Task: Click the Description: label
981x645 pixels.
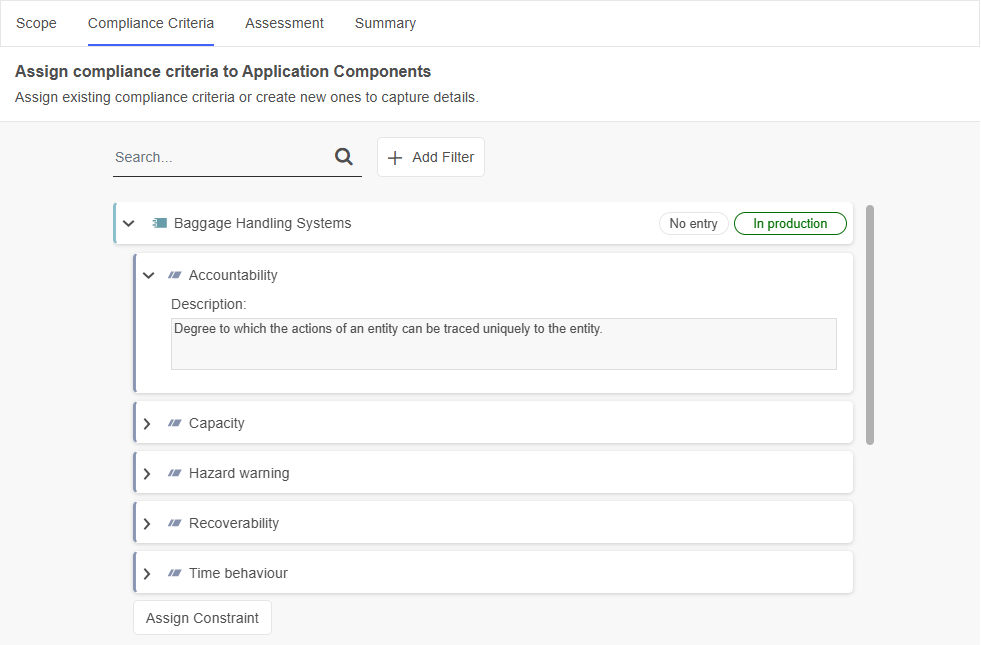Action: click(209, 304)
